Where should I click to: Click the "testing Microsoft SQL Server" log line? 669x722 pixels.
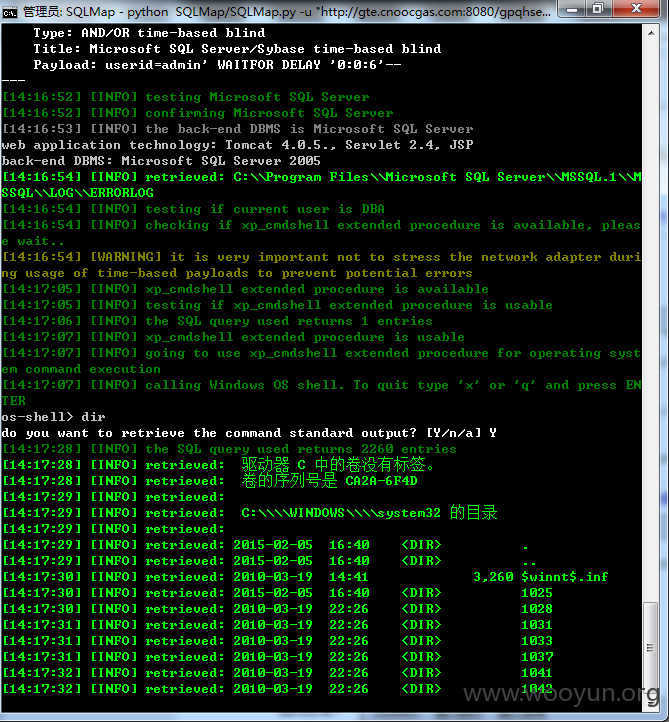186,97
